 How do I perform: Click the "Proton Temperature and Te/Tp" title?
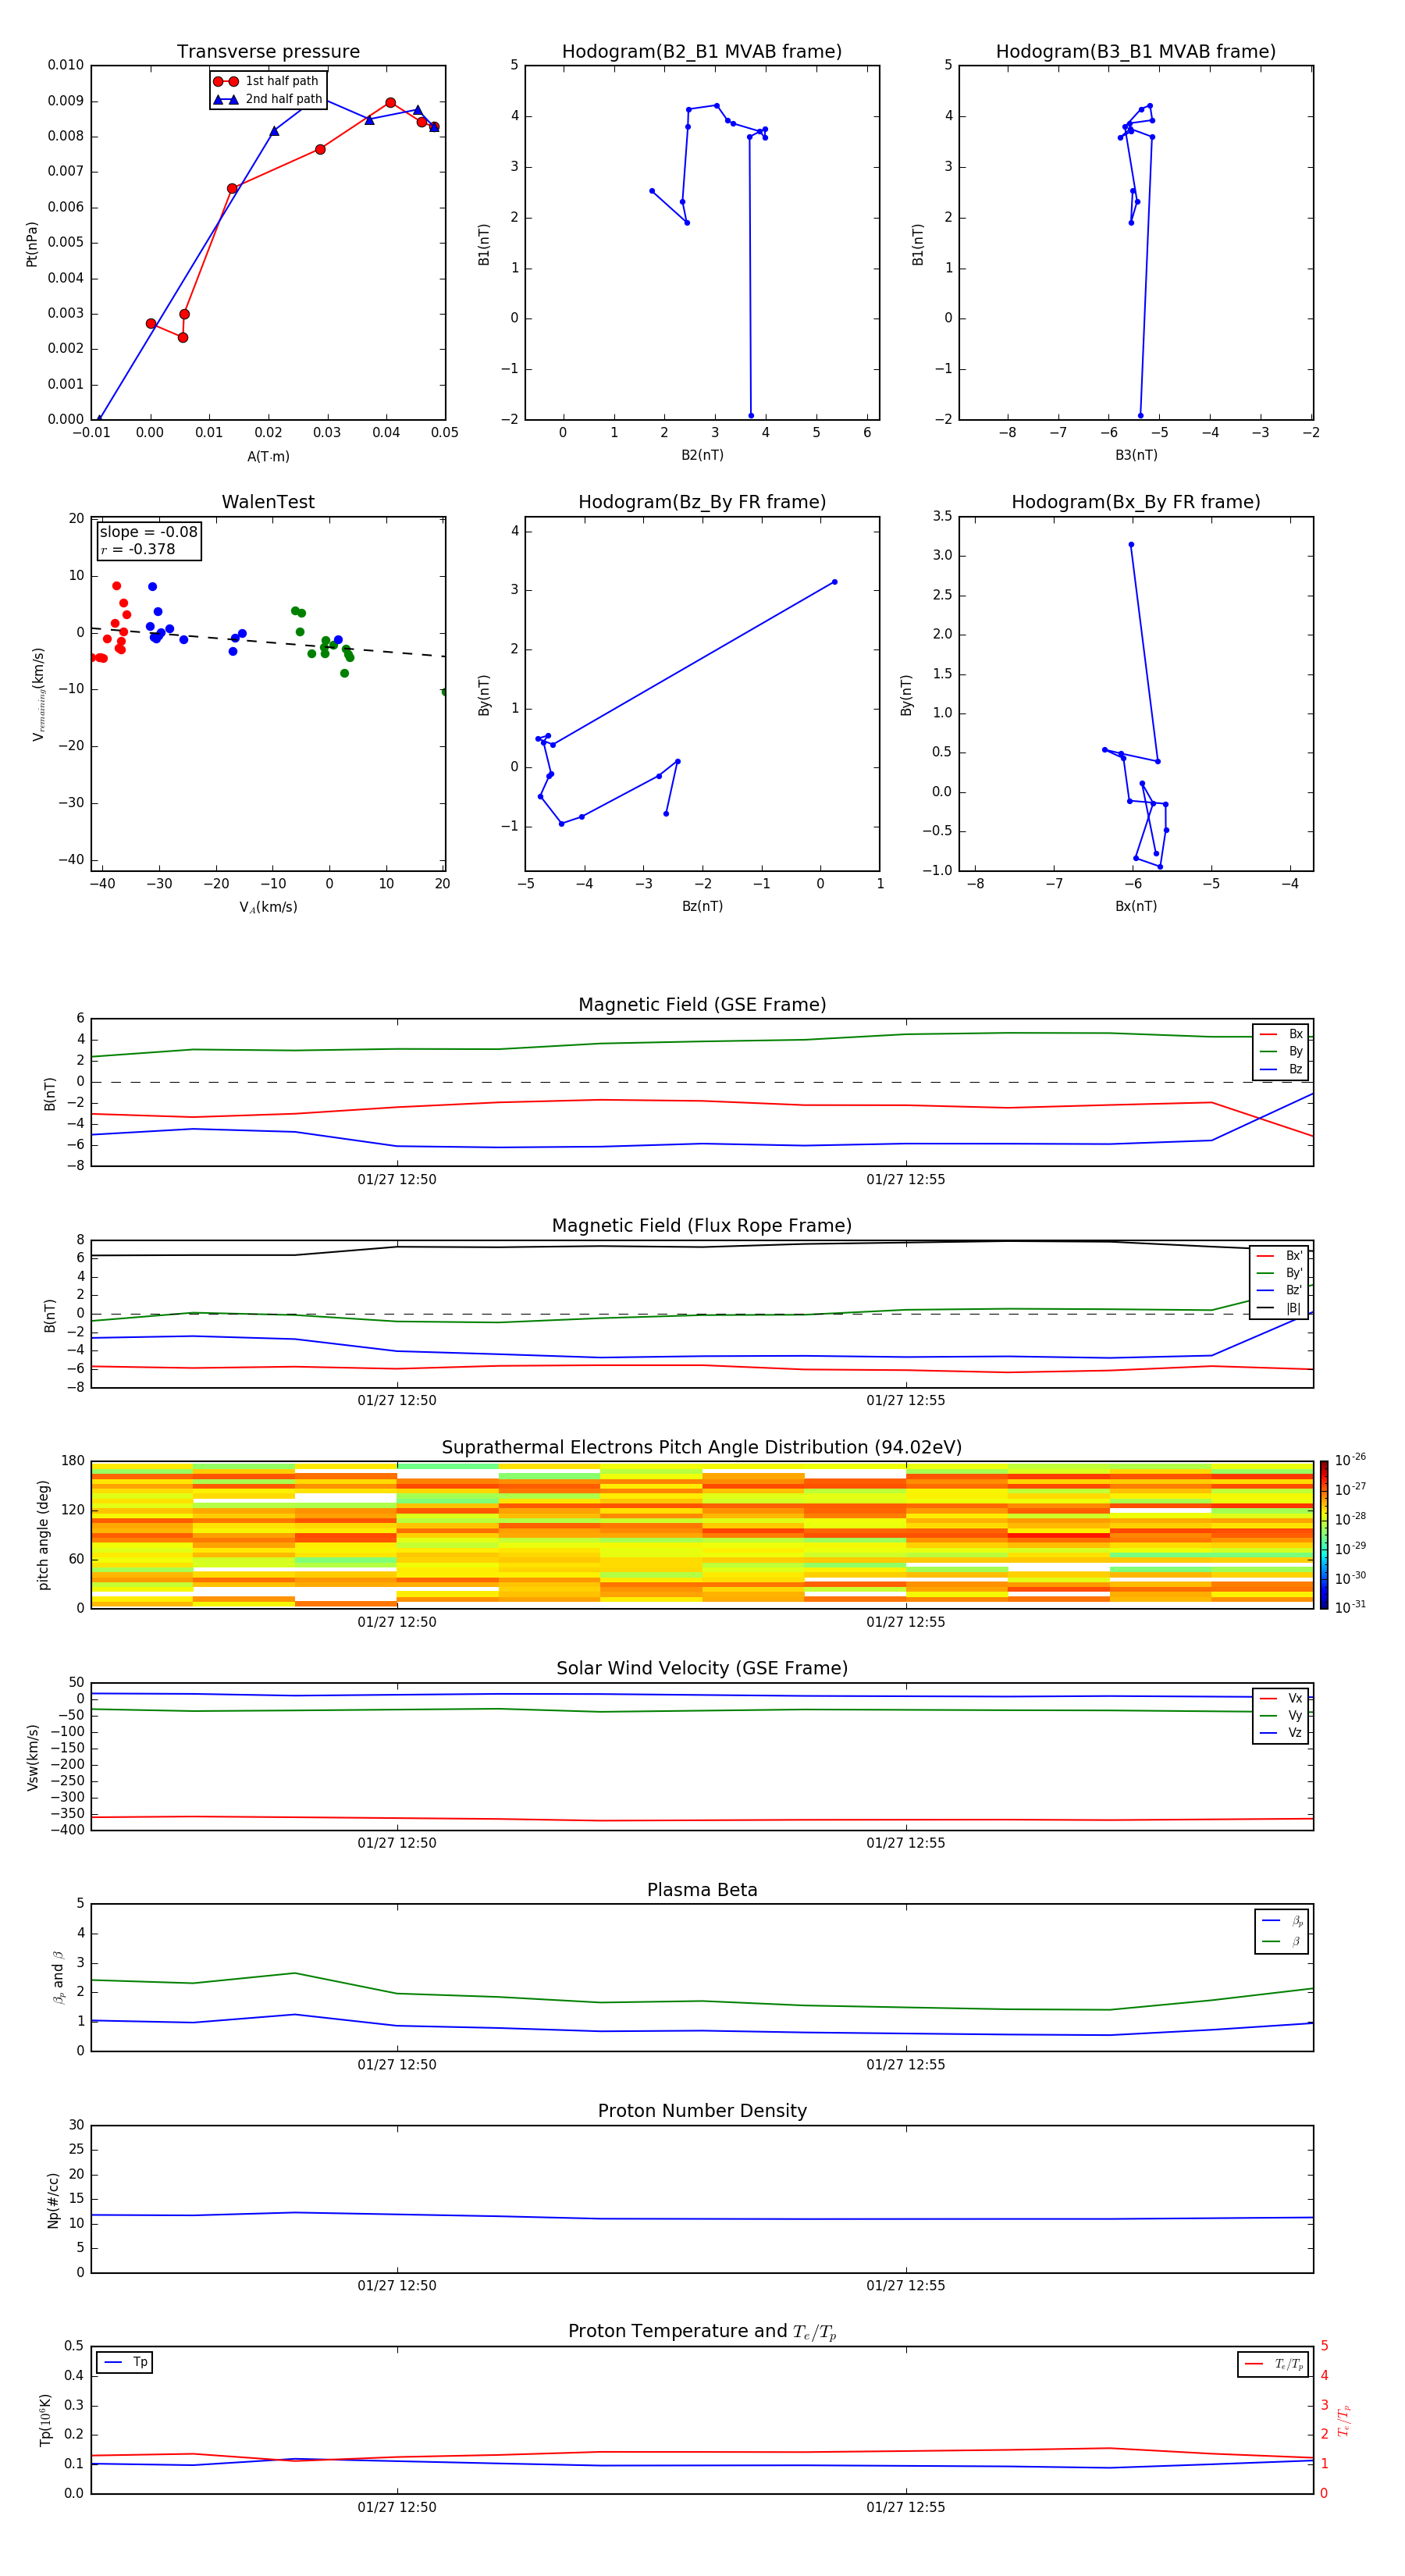702,2332
